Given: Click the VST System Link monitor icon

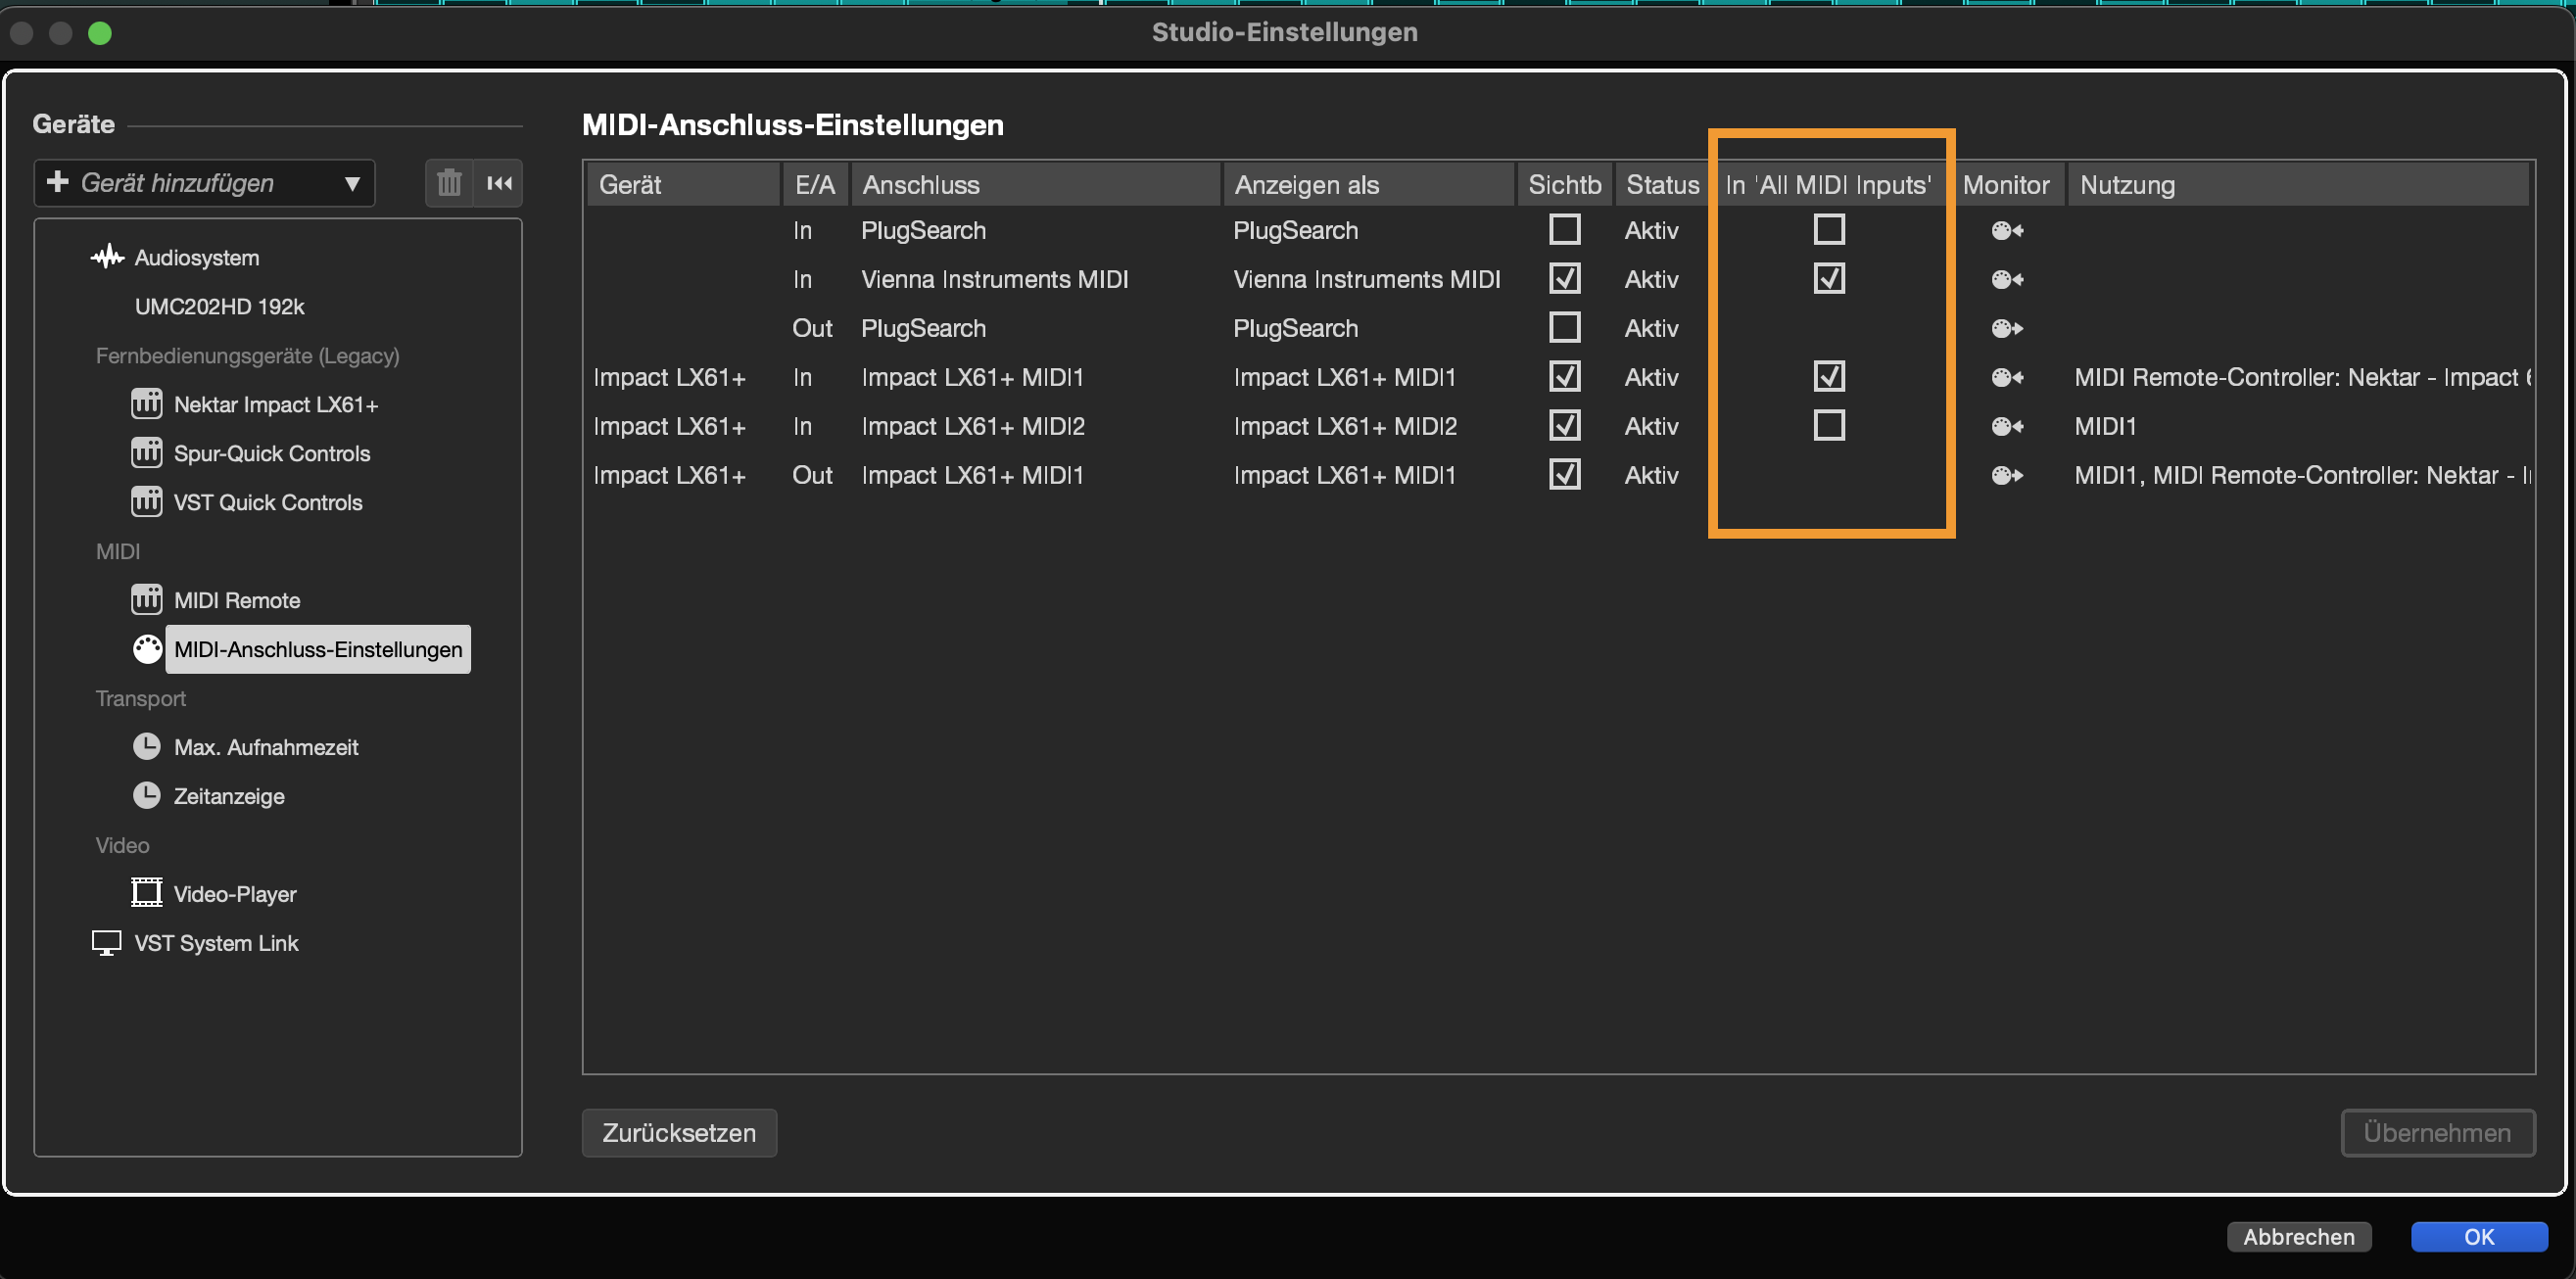Looking at the screenshot, I should [x=107, y=943].
